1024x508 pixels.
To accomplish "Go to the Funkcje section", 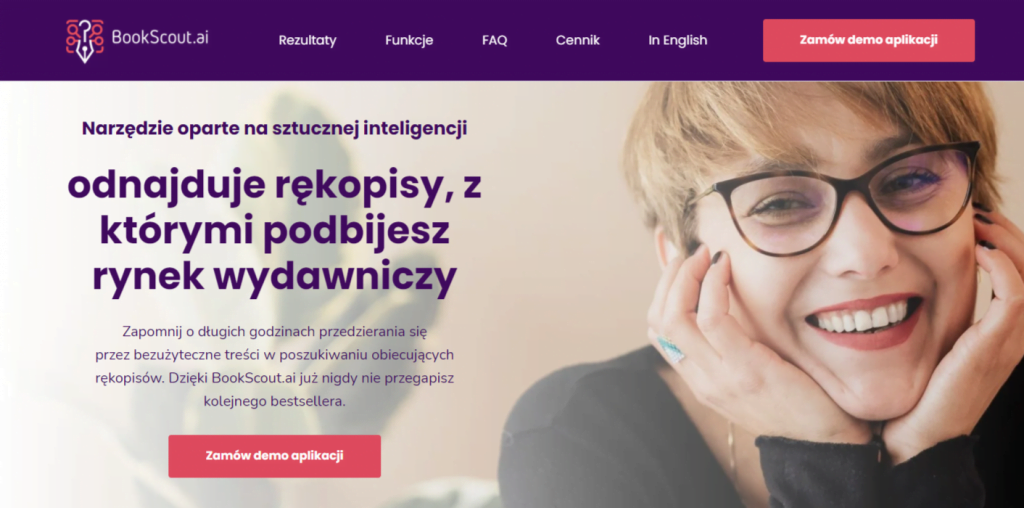I will pos(409,40).
